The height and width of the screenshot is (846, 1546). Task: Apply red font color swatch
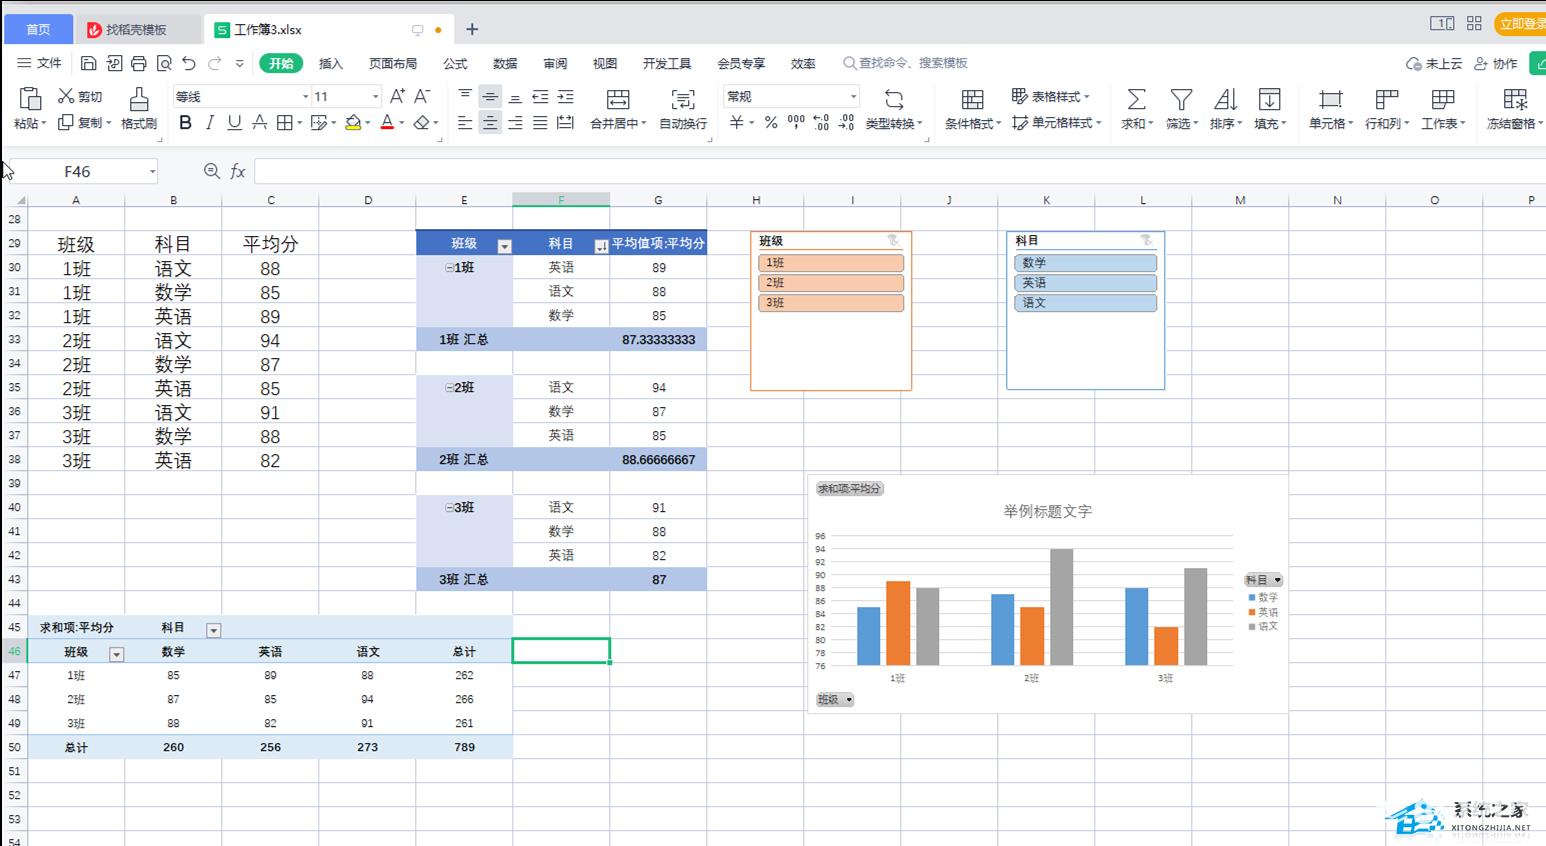coord(387,123)
